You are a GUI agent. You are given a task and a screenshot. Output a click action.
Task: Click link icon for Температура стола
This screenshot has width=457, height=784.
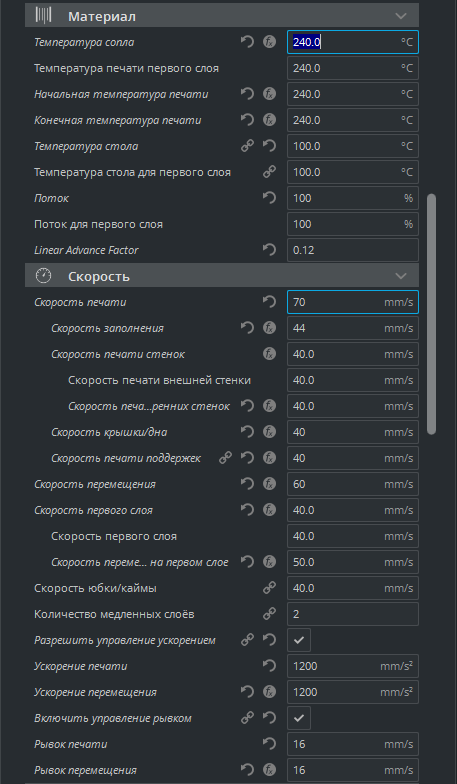pyautogui.click(x=248, y=146)
